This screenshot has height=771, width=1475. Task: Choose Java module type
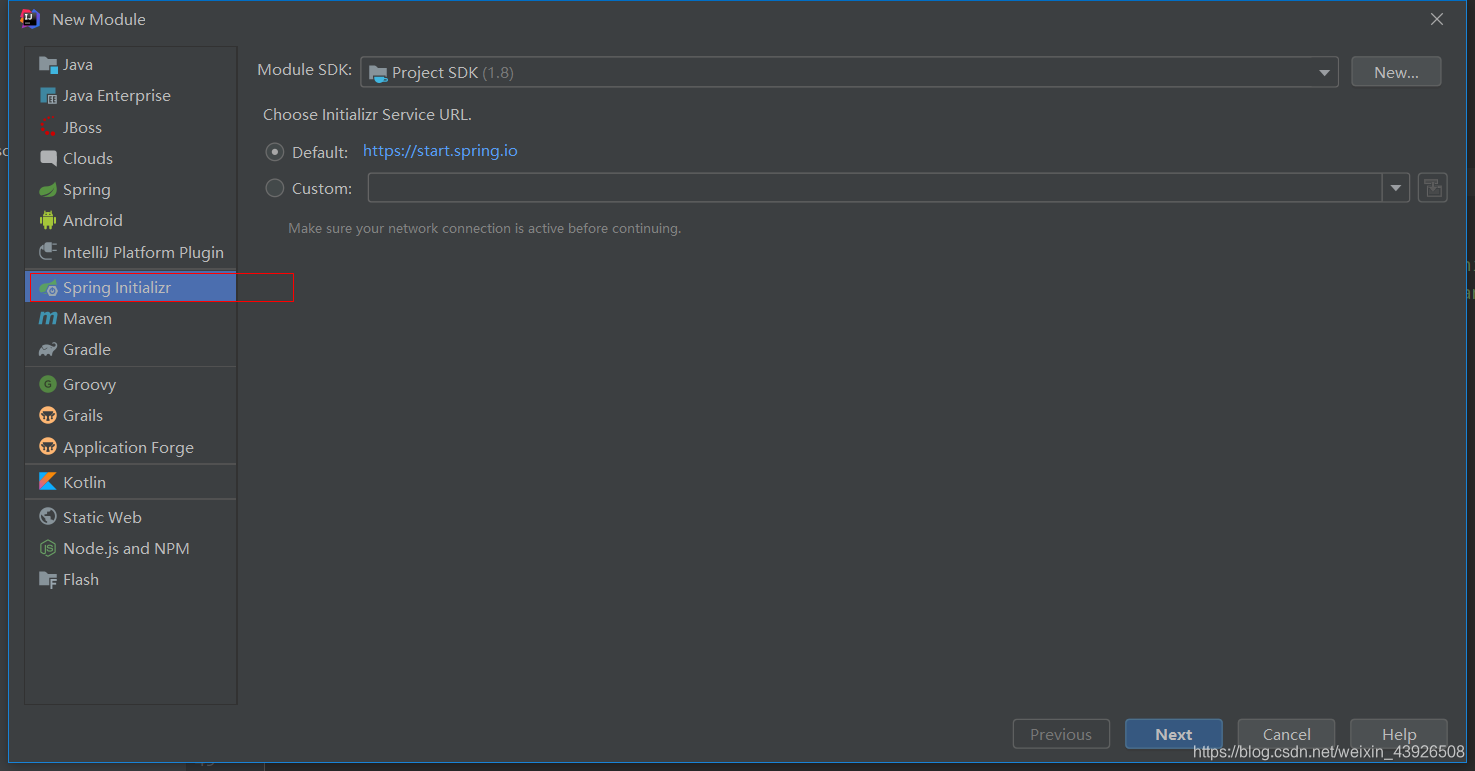[131, 65]
